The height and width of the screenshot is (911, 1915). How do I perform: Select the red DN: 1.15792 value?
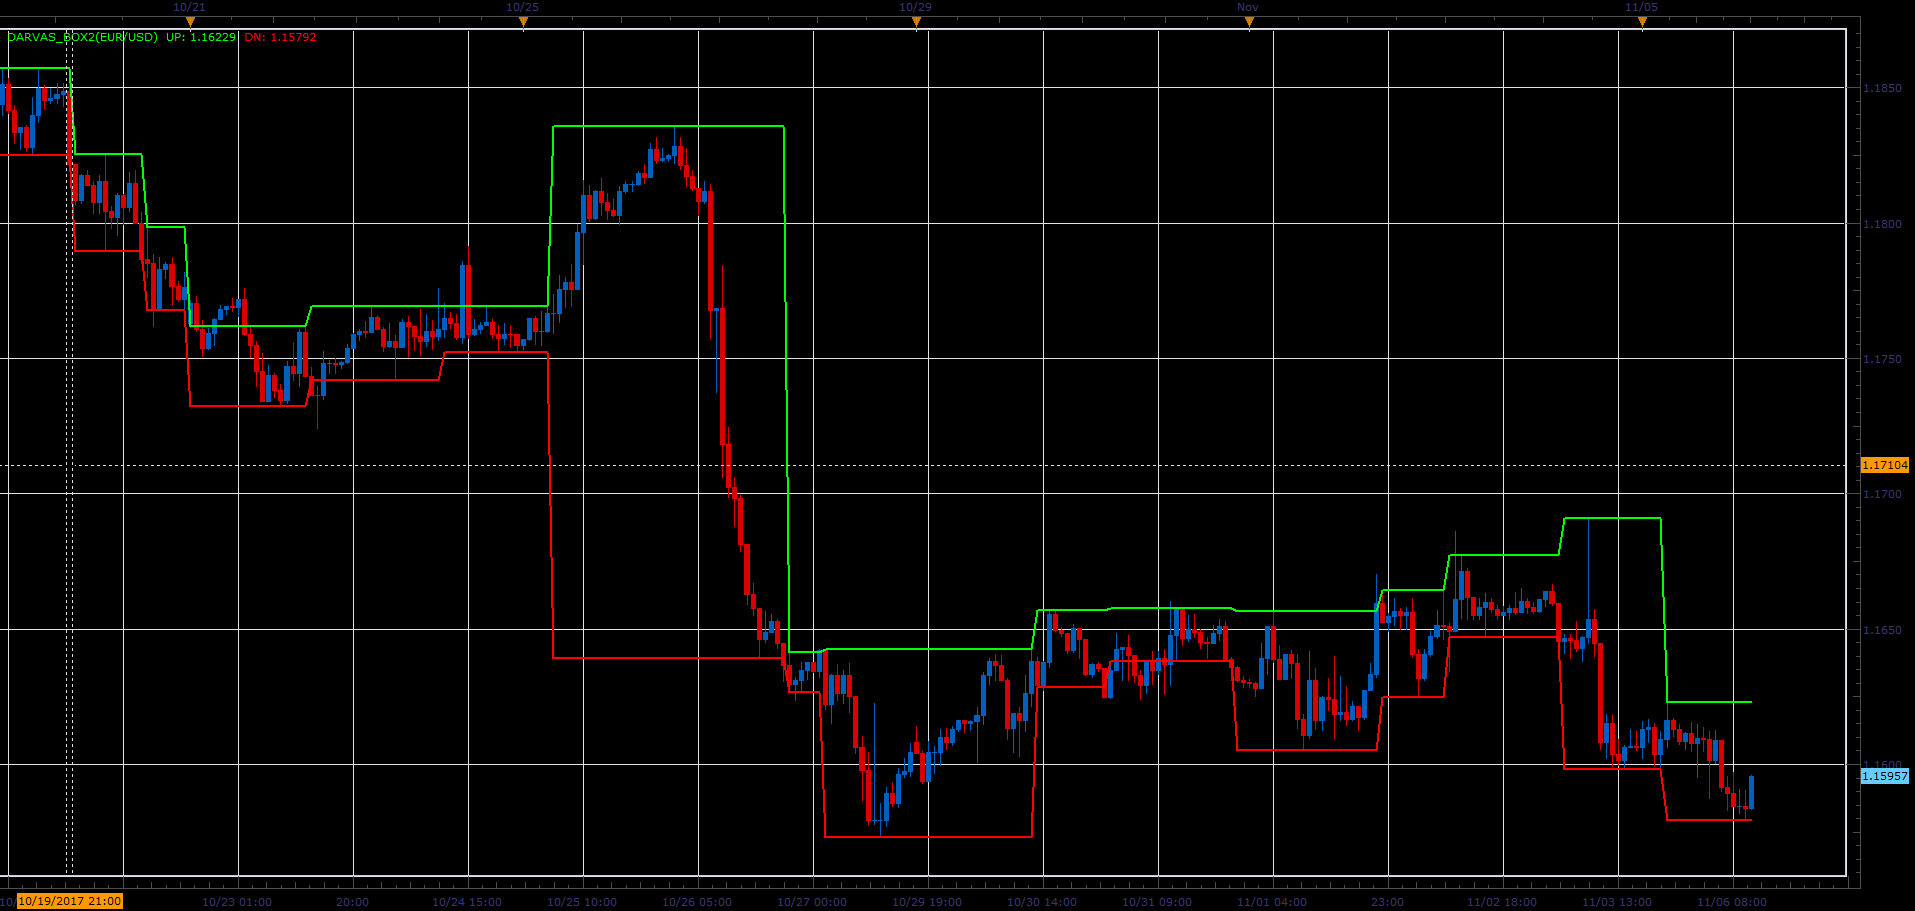[280, 37]
